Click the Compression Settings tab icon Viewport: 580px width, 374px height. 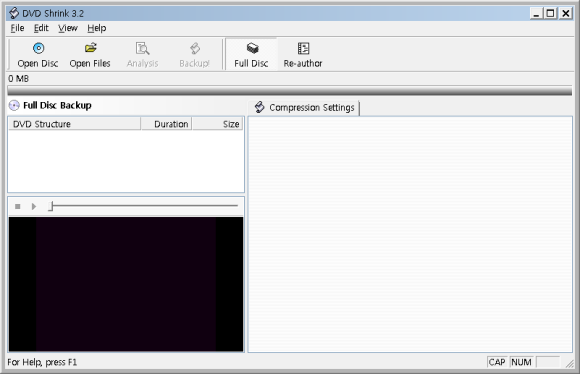tap(260, 107)
